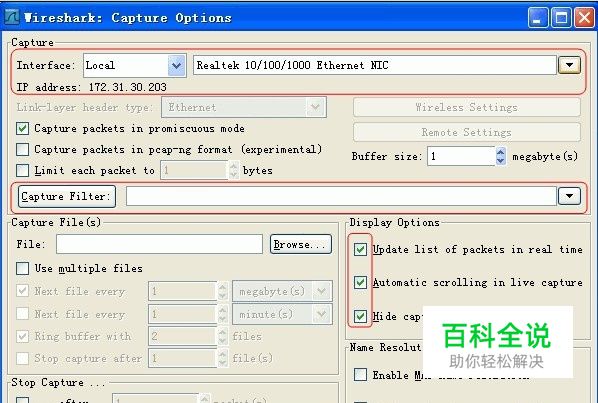Viewport: 598px width, 403px height.
Task: Click the capture File path input field
Action: 159,244
